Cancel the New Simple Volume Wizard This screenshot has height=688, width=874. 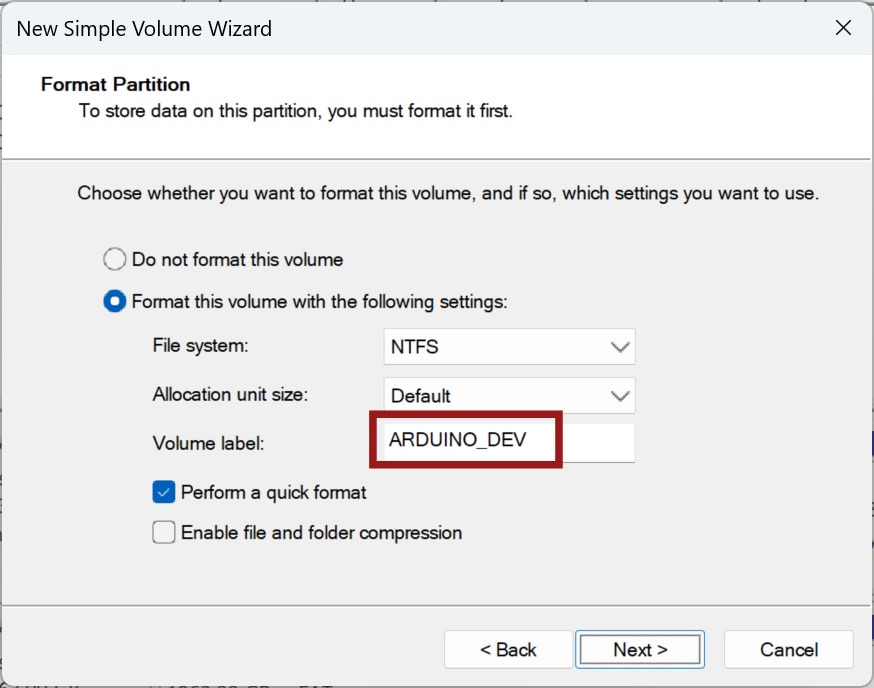[788, 650]
